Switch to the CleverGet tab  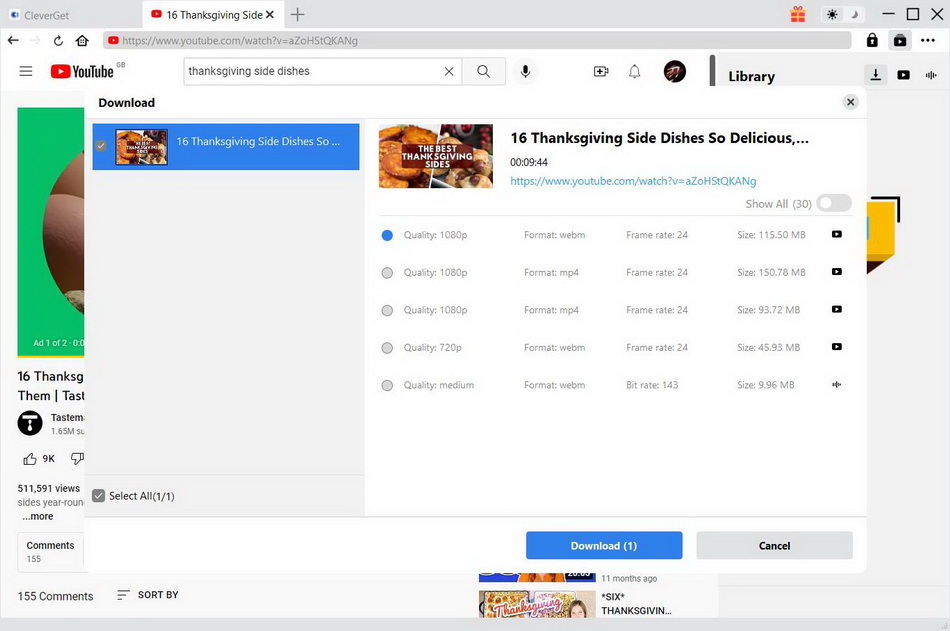[71, 15]
